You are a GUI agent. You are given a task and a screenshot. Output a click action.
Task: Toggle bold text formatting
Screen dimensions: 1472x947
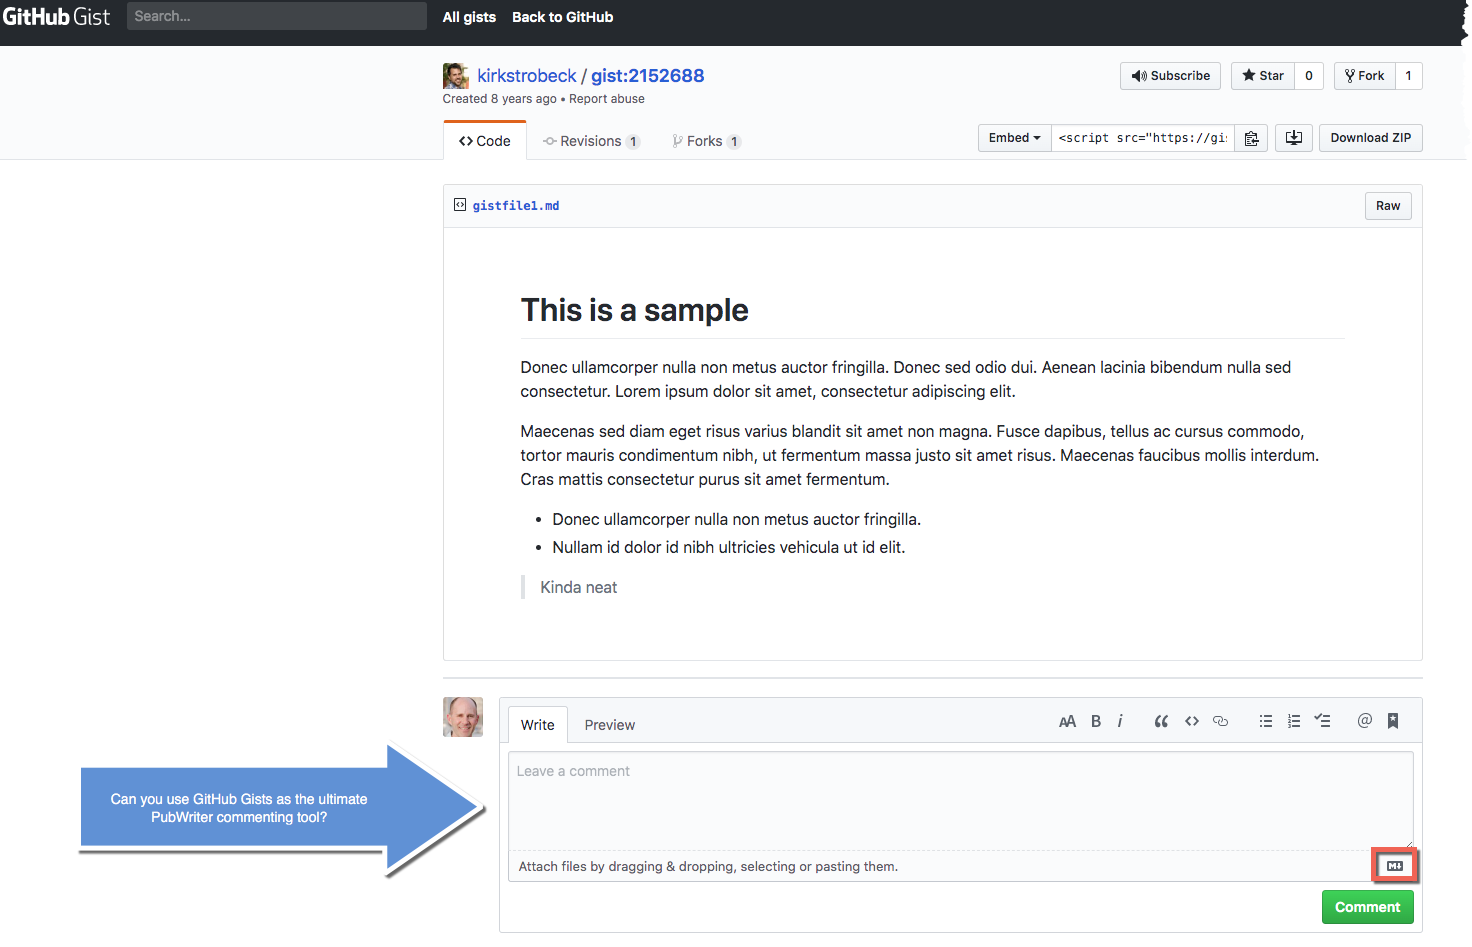pyautogui.click(x=1096, y=721)
